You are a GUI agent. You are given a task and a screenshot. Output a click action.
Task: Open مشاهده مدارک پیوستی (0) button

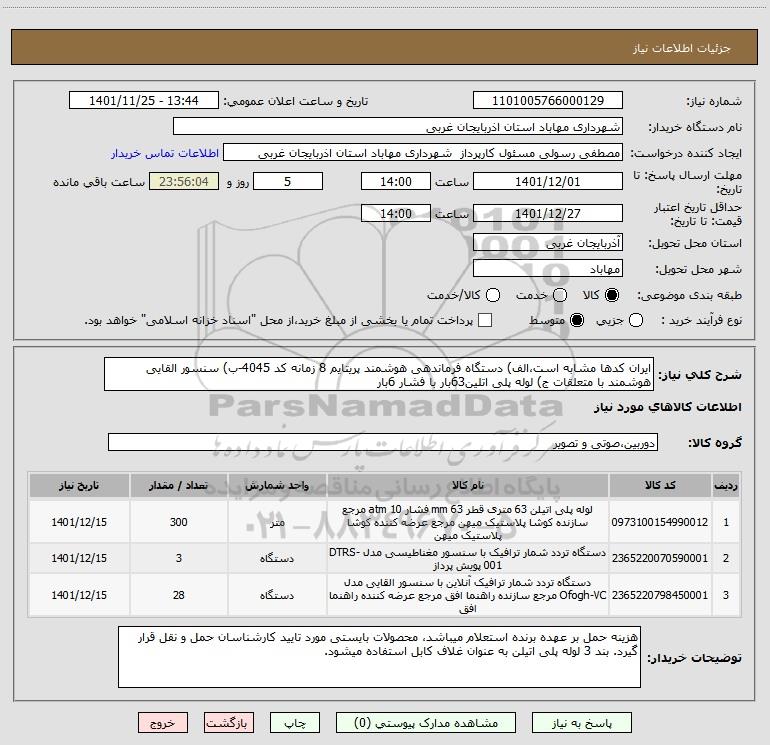click(426, 723)
